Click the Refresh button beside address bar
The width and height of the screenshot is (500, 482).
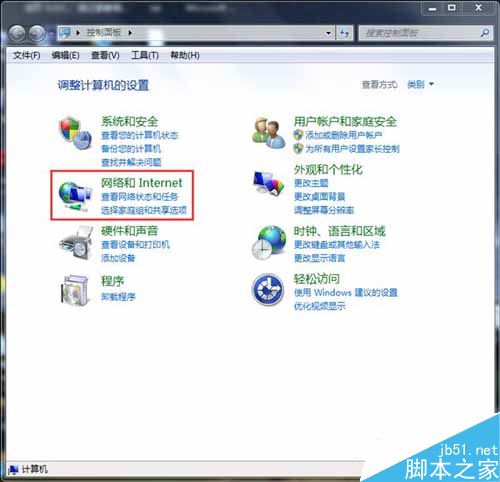(345, 33)
